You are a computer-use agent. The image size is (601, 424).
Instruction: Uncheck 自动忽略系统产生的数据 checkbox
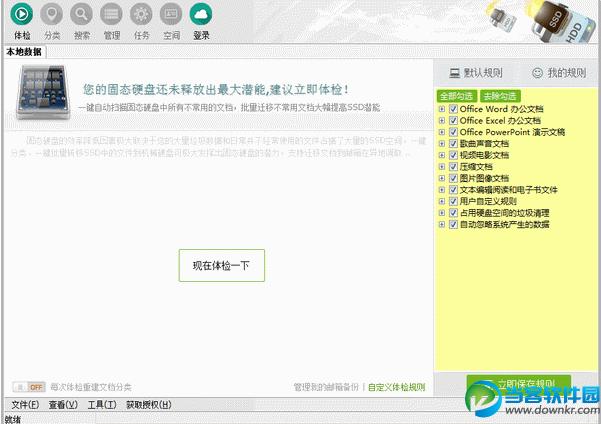(453, 224)
